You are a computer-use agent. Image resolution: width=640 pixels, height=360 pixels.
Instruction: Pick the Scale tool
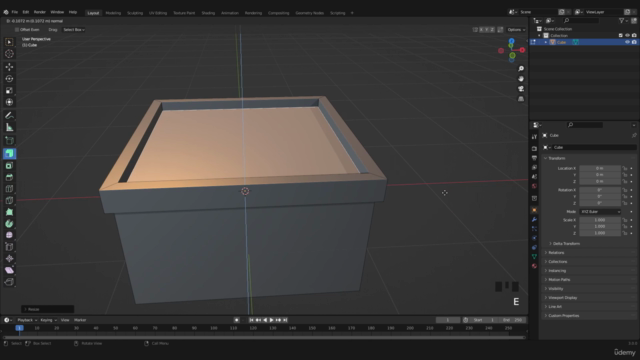pos(9,91)
